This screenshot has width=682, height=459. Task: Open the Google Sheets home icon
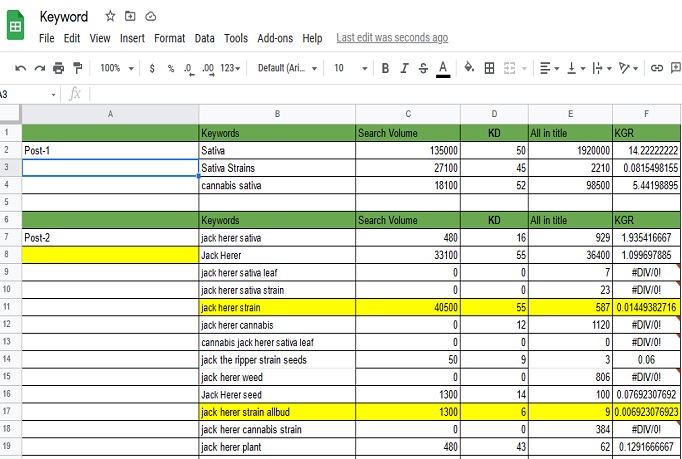pyautogui.click(x=16, y=26)
